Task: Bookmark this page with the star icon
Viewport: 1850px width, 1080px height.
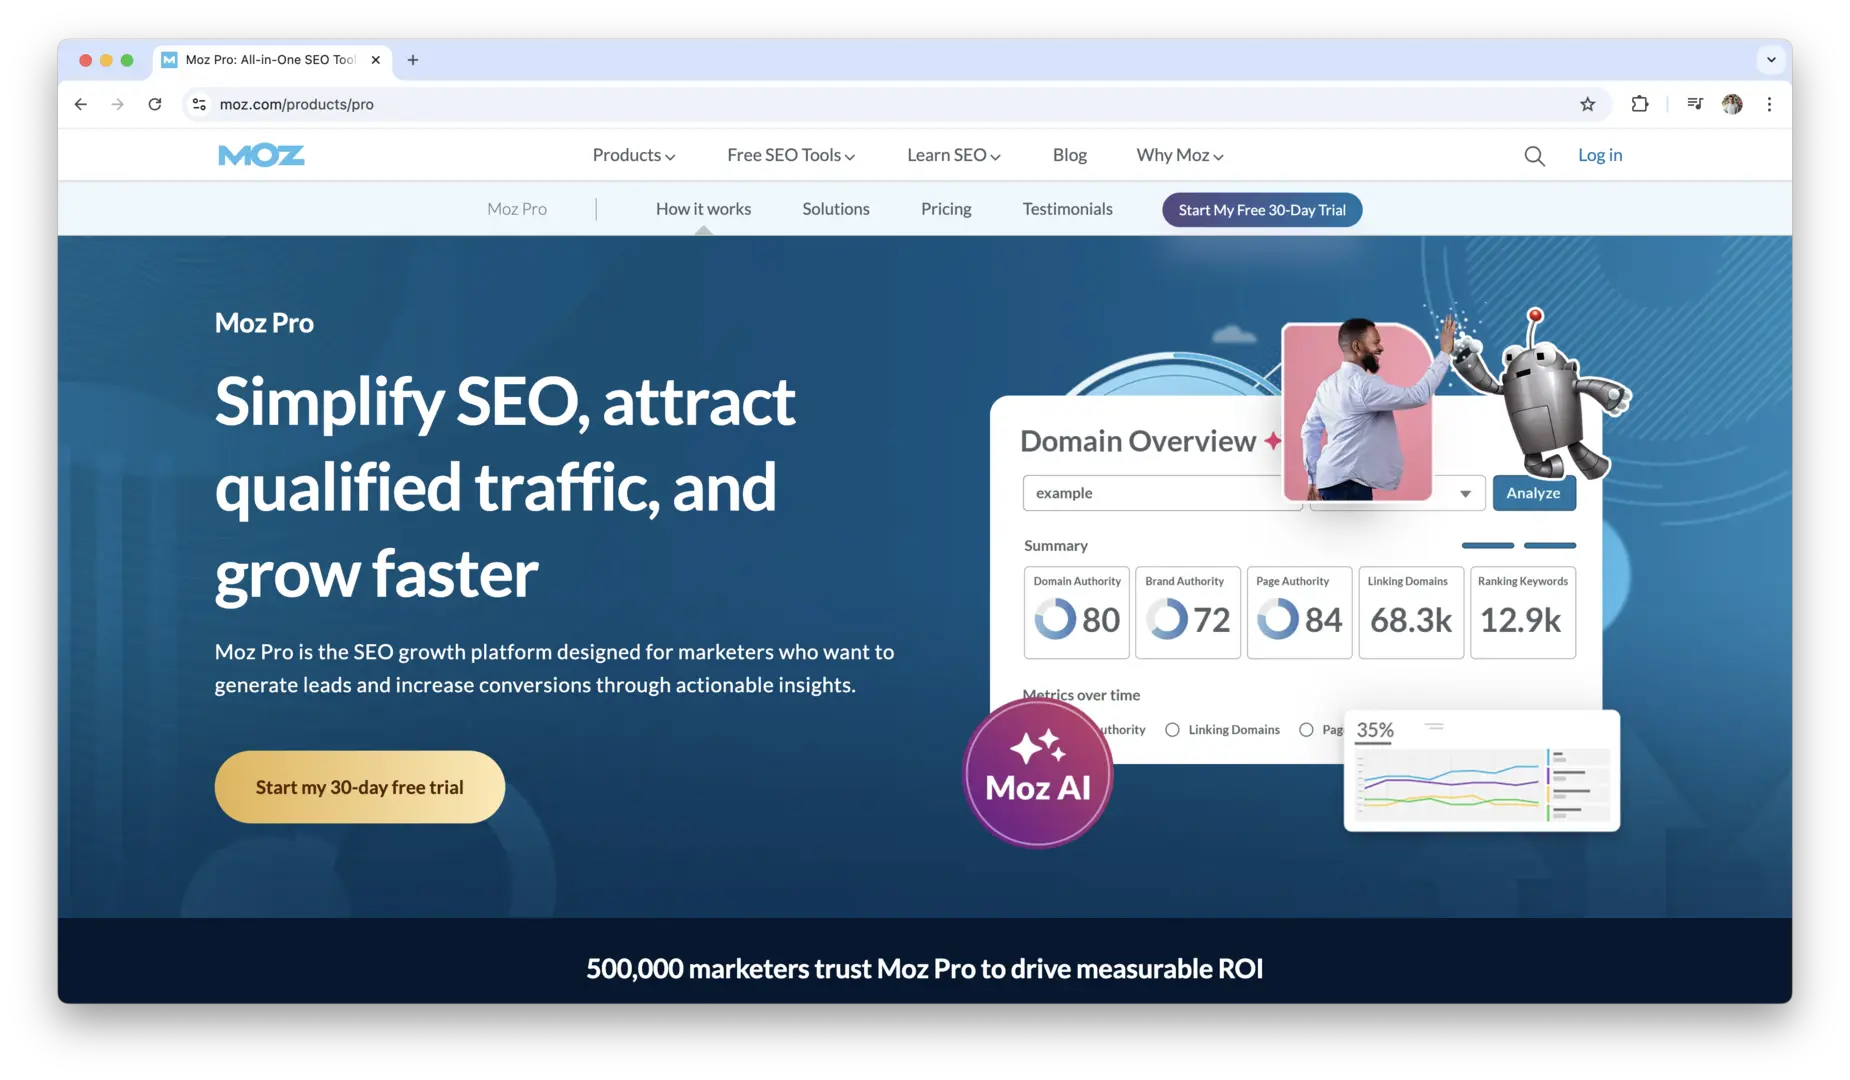Action: 1587,104
